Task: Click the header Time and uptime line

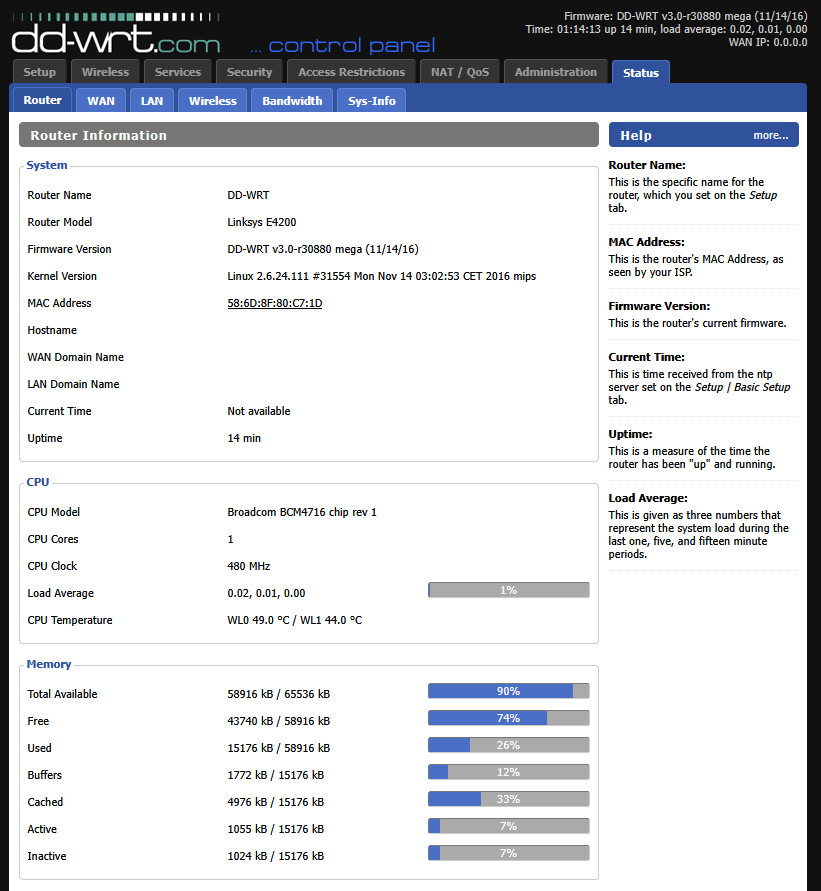Action: coord(666,29)
